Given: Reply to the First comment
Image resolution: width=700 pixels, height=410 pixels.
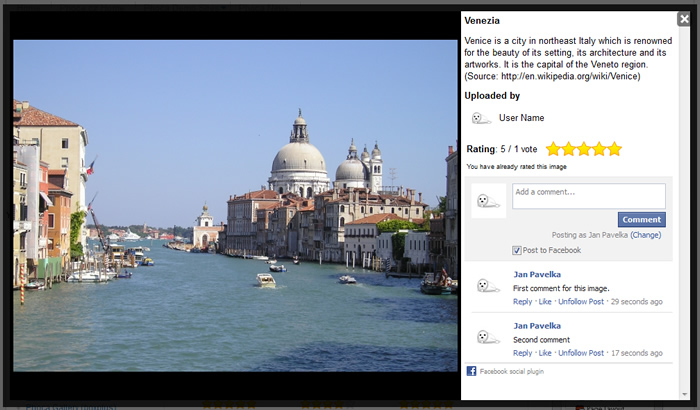Looking at the screenshot, I should [x=523, y=301].
